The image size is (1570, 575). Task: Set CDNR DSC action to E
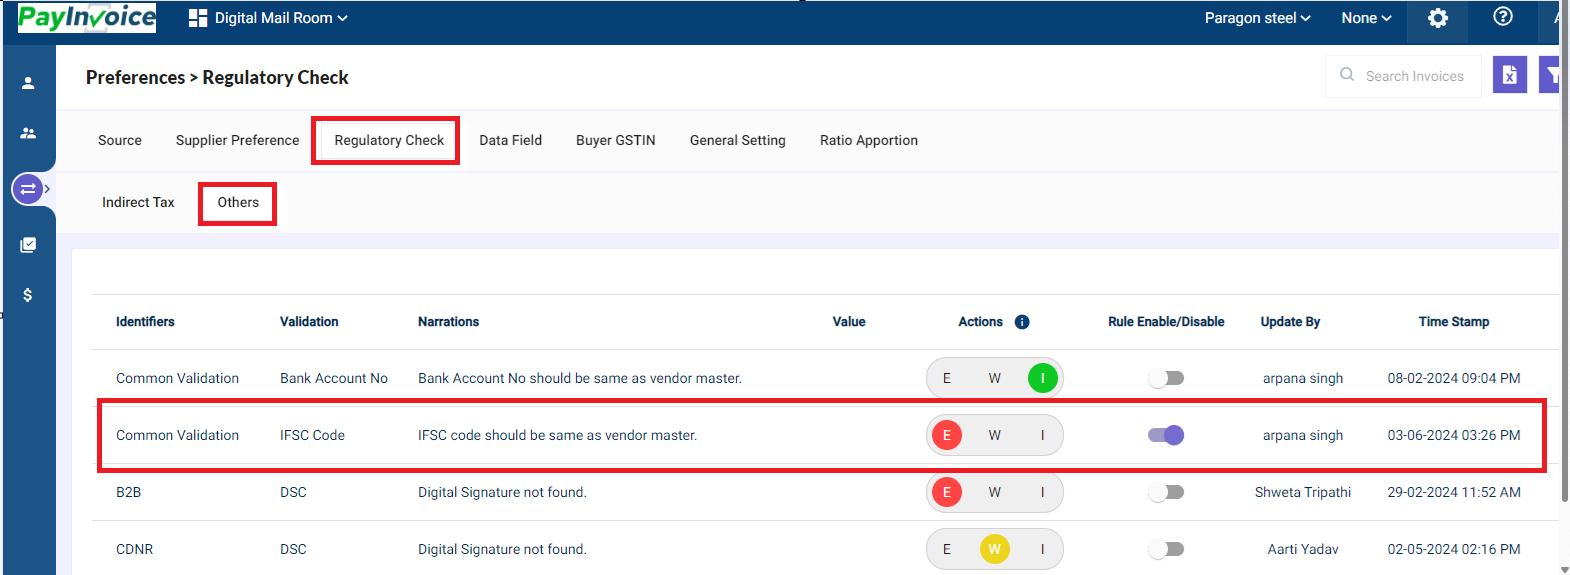click(947, 549)
